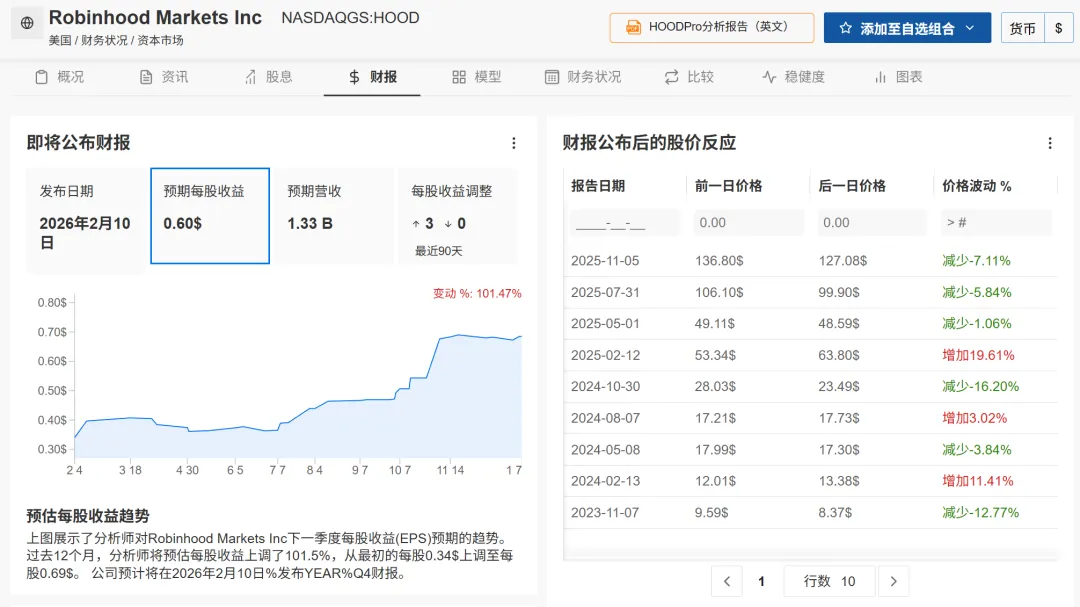
Task: Focus the report date filter field
Action: coord(625,223)
